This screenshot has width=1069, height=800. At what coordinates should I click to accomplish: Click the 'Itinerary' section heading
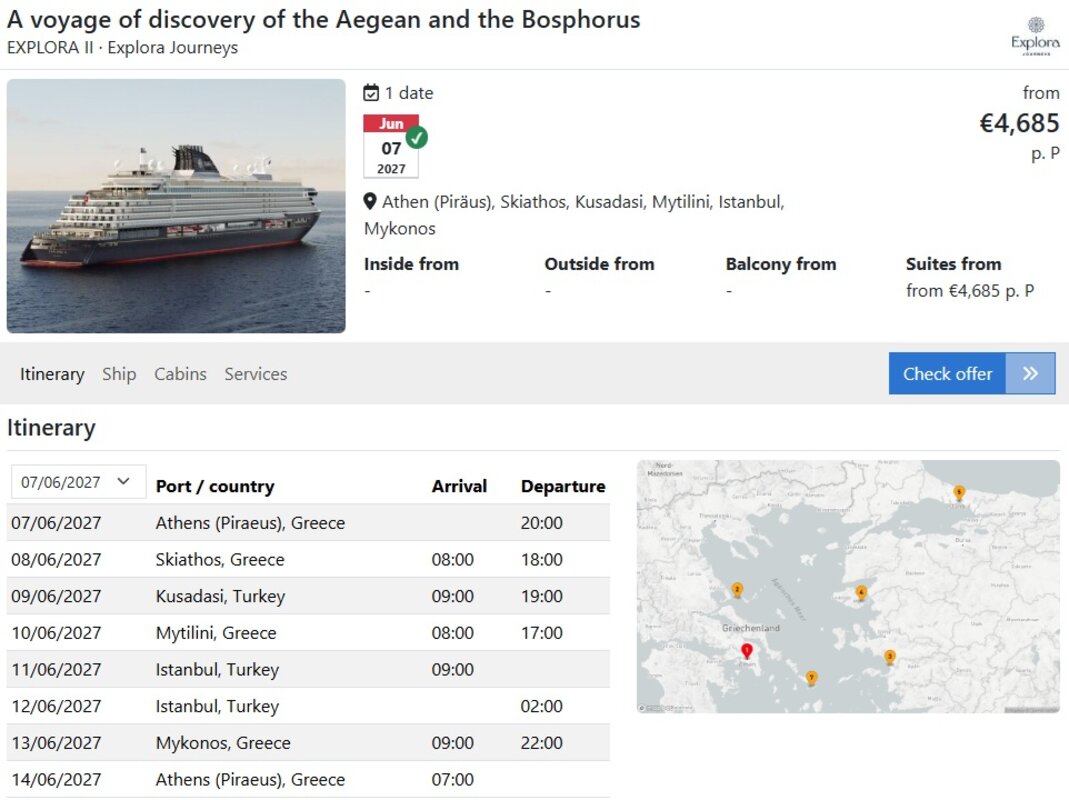(x=51, y=428)
